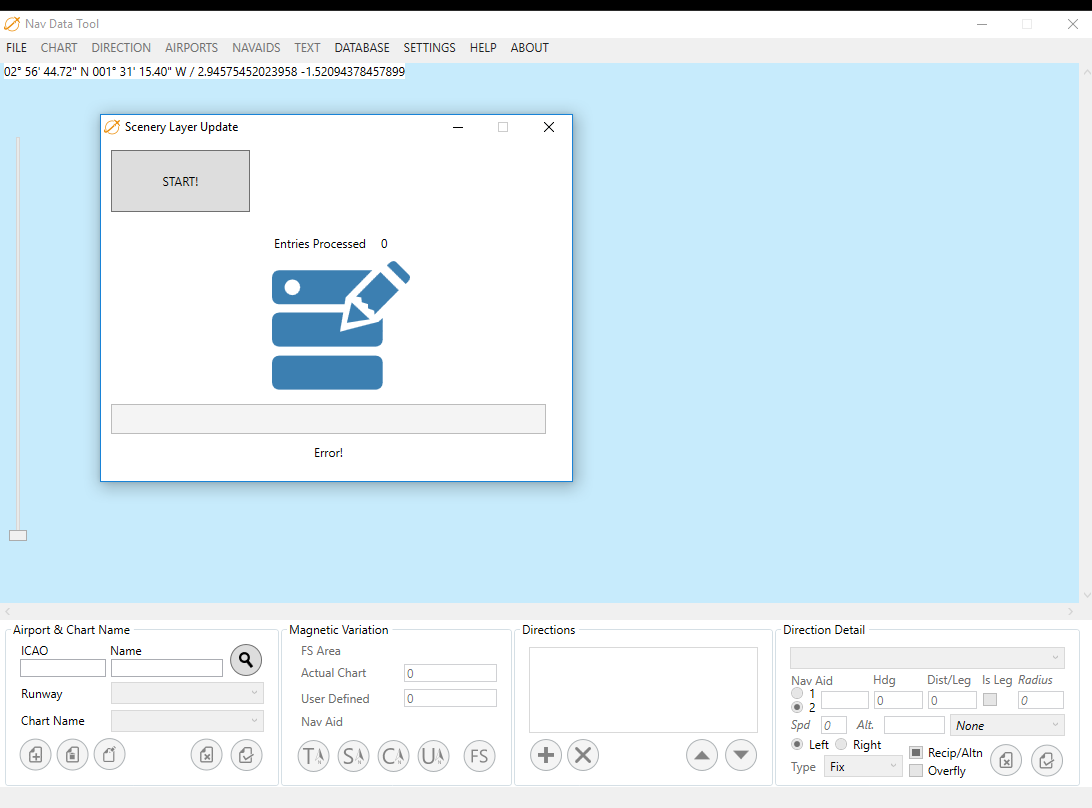This screenshot has width=1092, height=808.
Task: Expand the Type dropdown showing Fix
Action: pos(864,767)
